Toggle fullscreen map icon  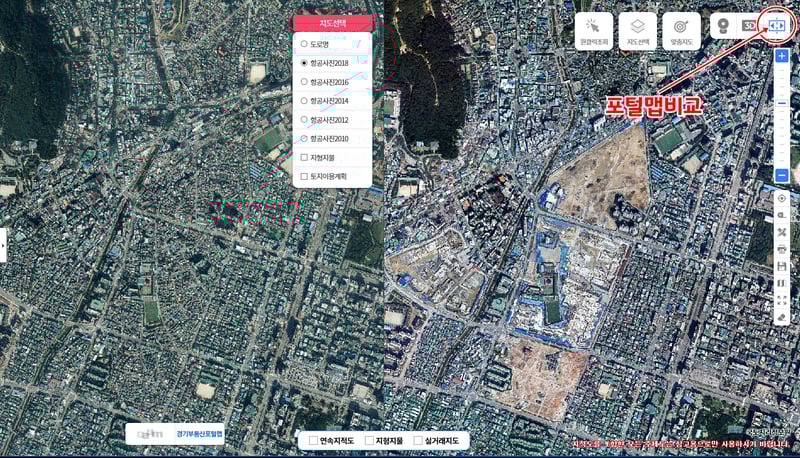pos(782,300)
